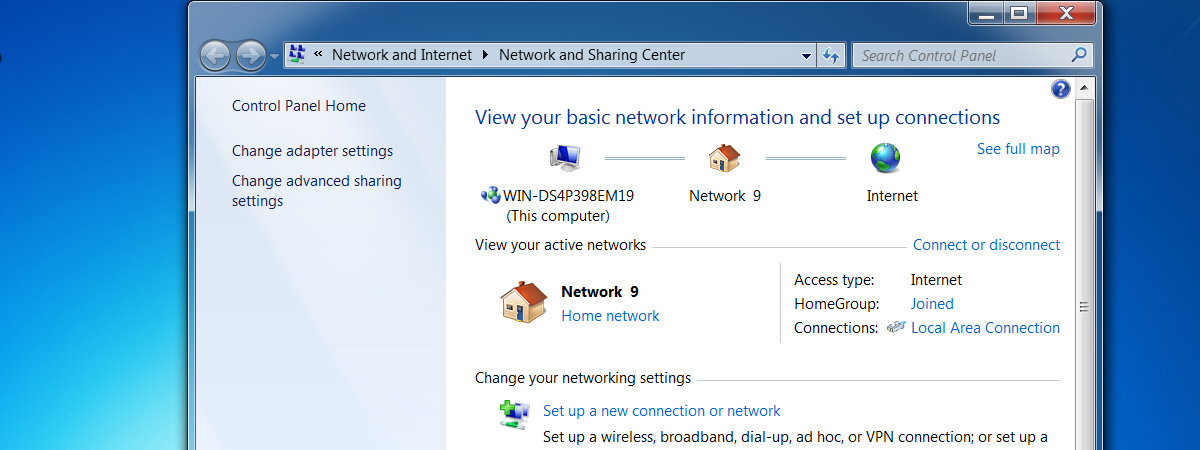Open Help with the blue question-mark icon
This screenshot has width=1200, height=450.
(1061, 89)
